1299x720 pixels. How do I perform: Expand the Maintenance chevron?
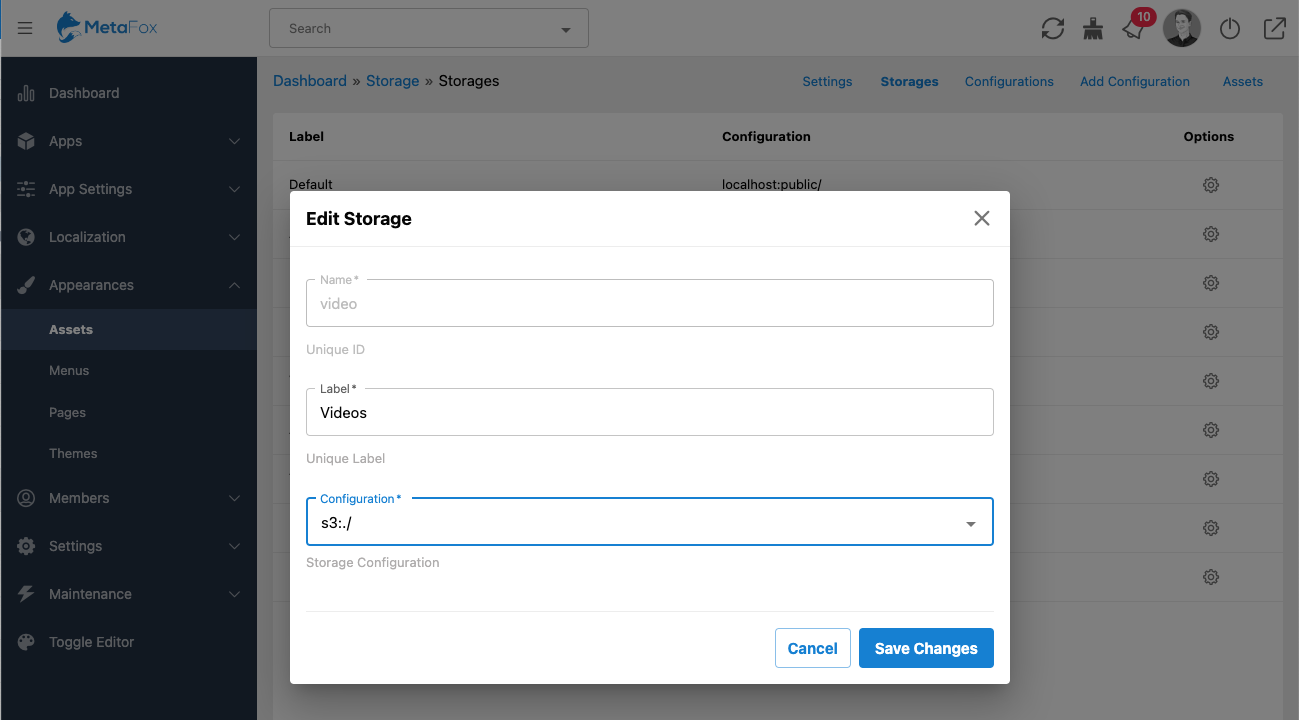point(234,594)
